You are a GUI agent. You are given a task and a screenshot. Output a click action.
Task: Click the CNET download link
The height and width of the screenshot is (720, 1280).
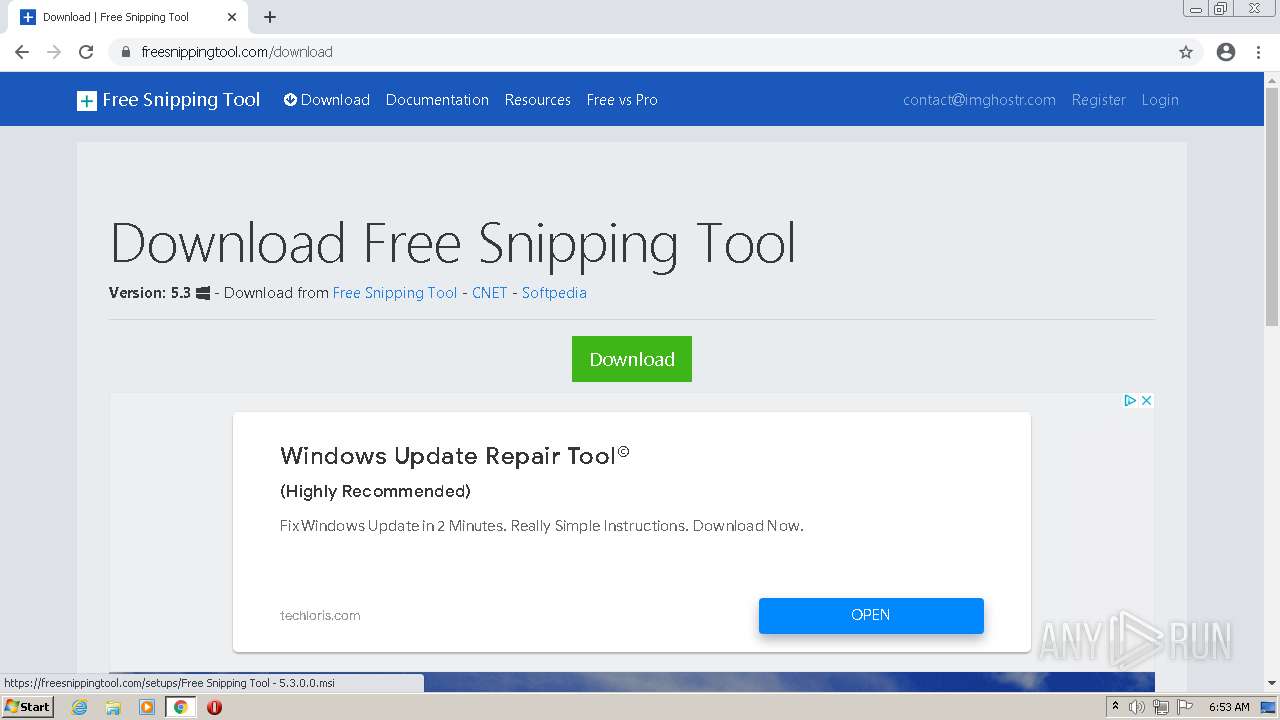coord(490,293)
